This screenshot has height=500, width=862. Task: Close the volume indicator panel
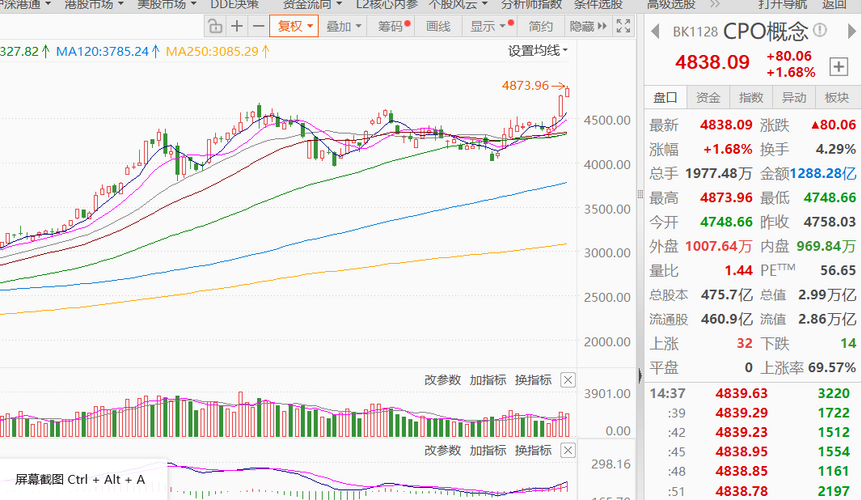click(568, 380)
